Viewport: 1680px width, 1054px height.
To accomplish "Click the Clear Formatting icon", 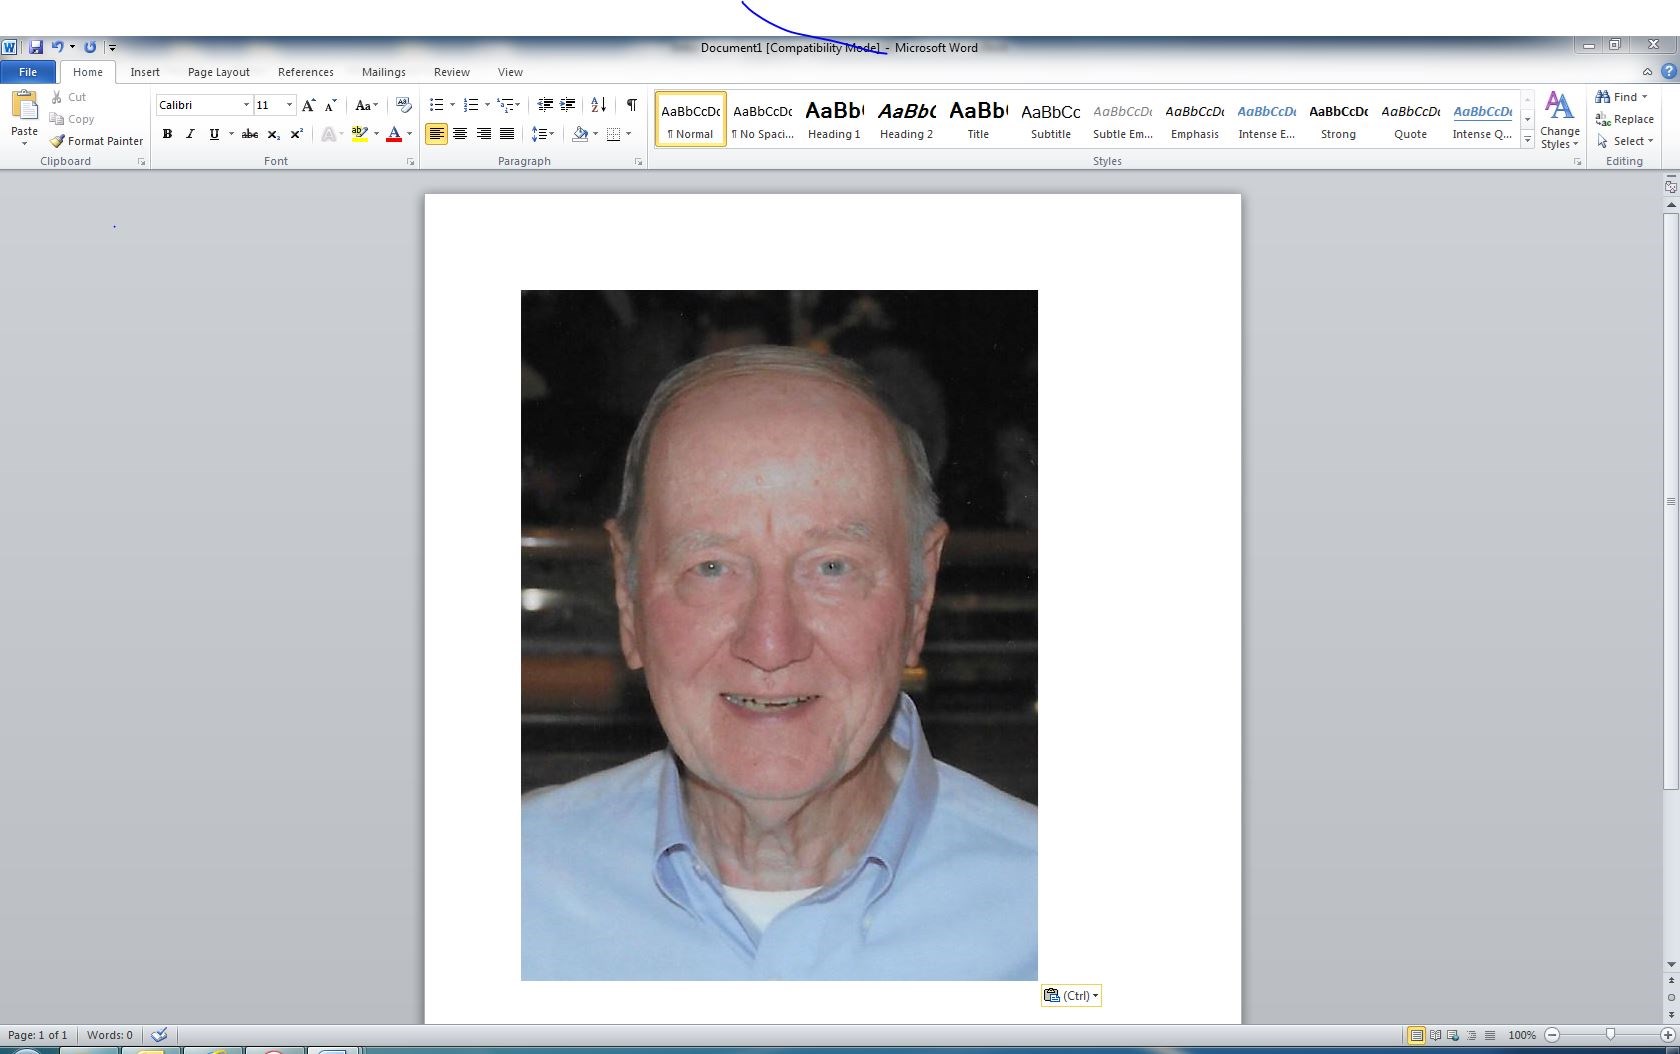I will 403,105.
